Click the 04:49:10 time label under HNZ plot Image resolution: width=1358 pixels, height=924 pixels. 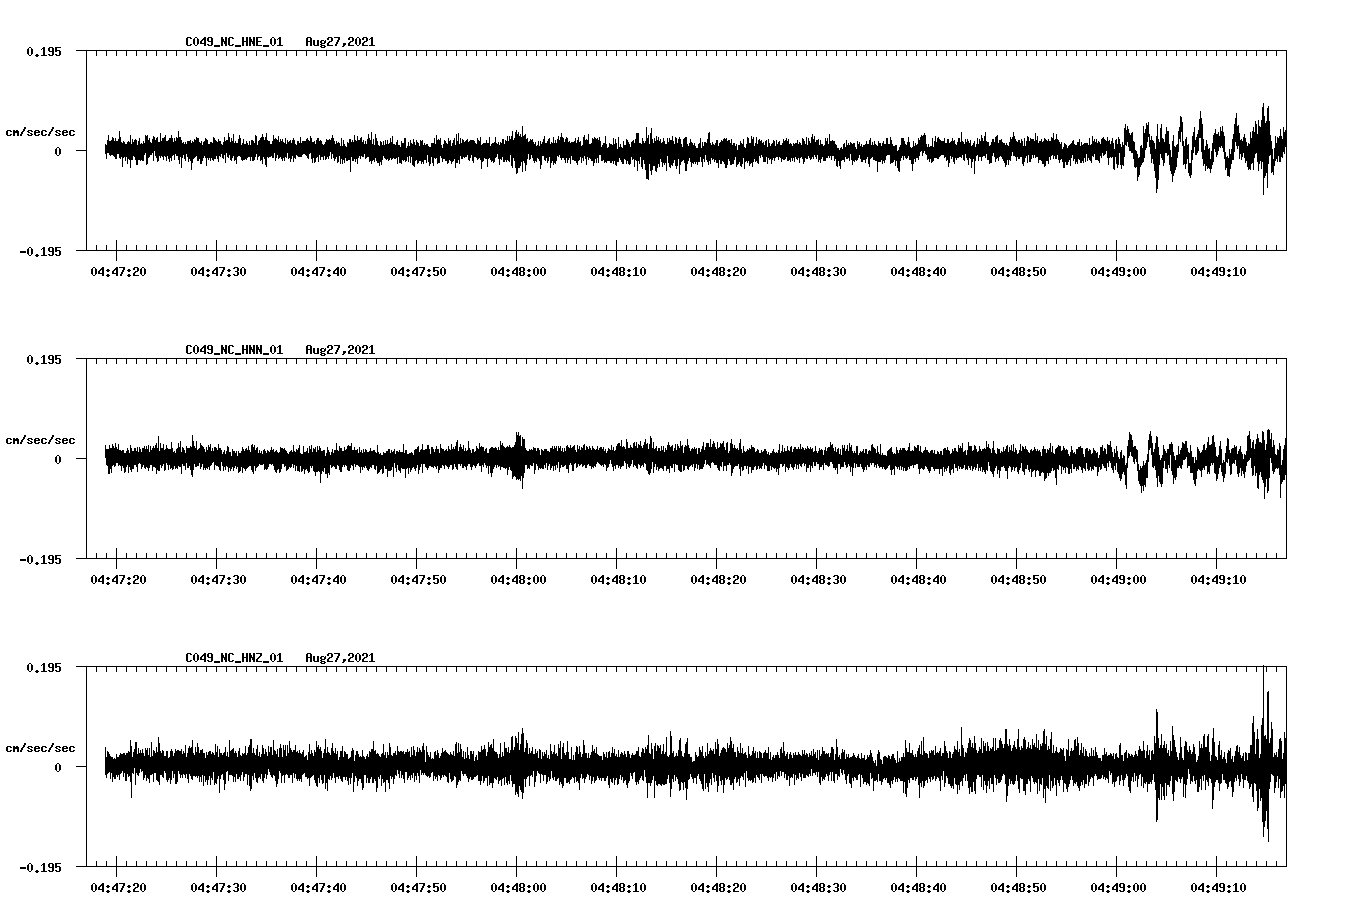point(1218,887)
